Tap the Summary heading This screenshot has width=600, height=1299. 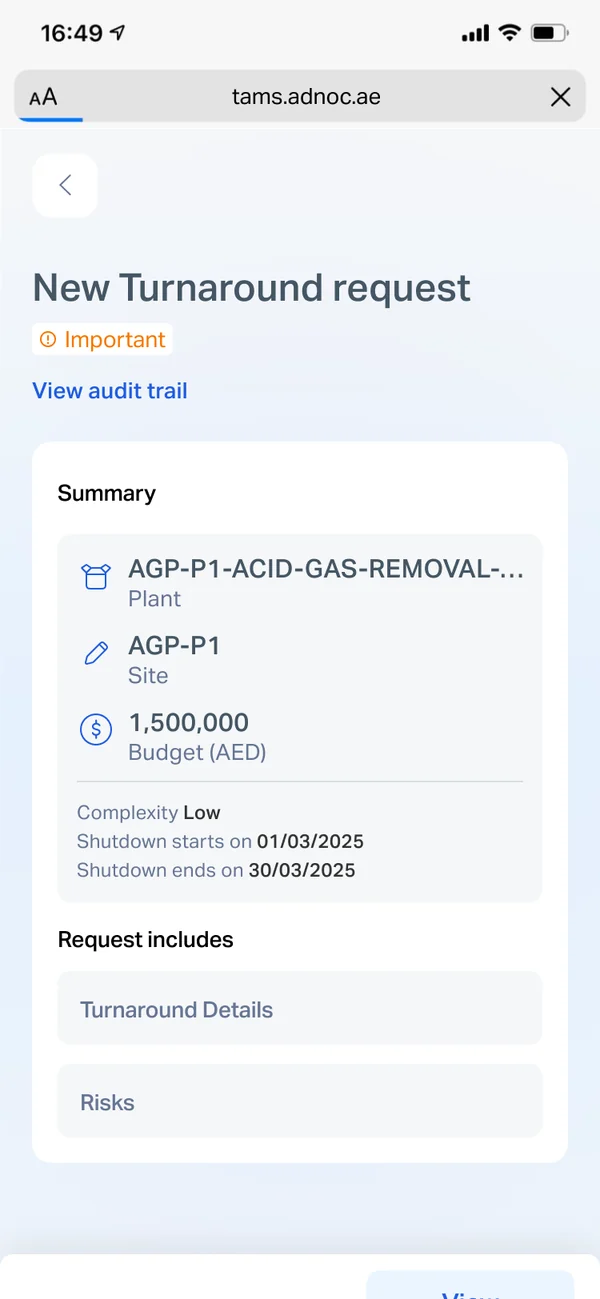(x=107, y=493)
